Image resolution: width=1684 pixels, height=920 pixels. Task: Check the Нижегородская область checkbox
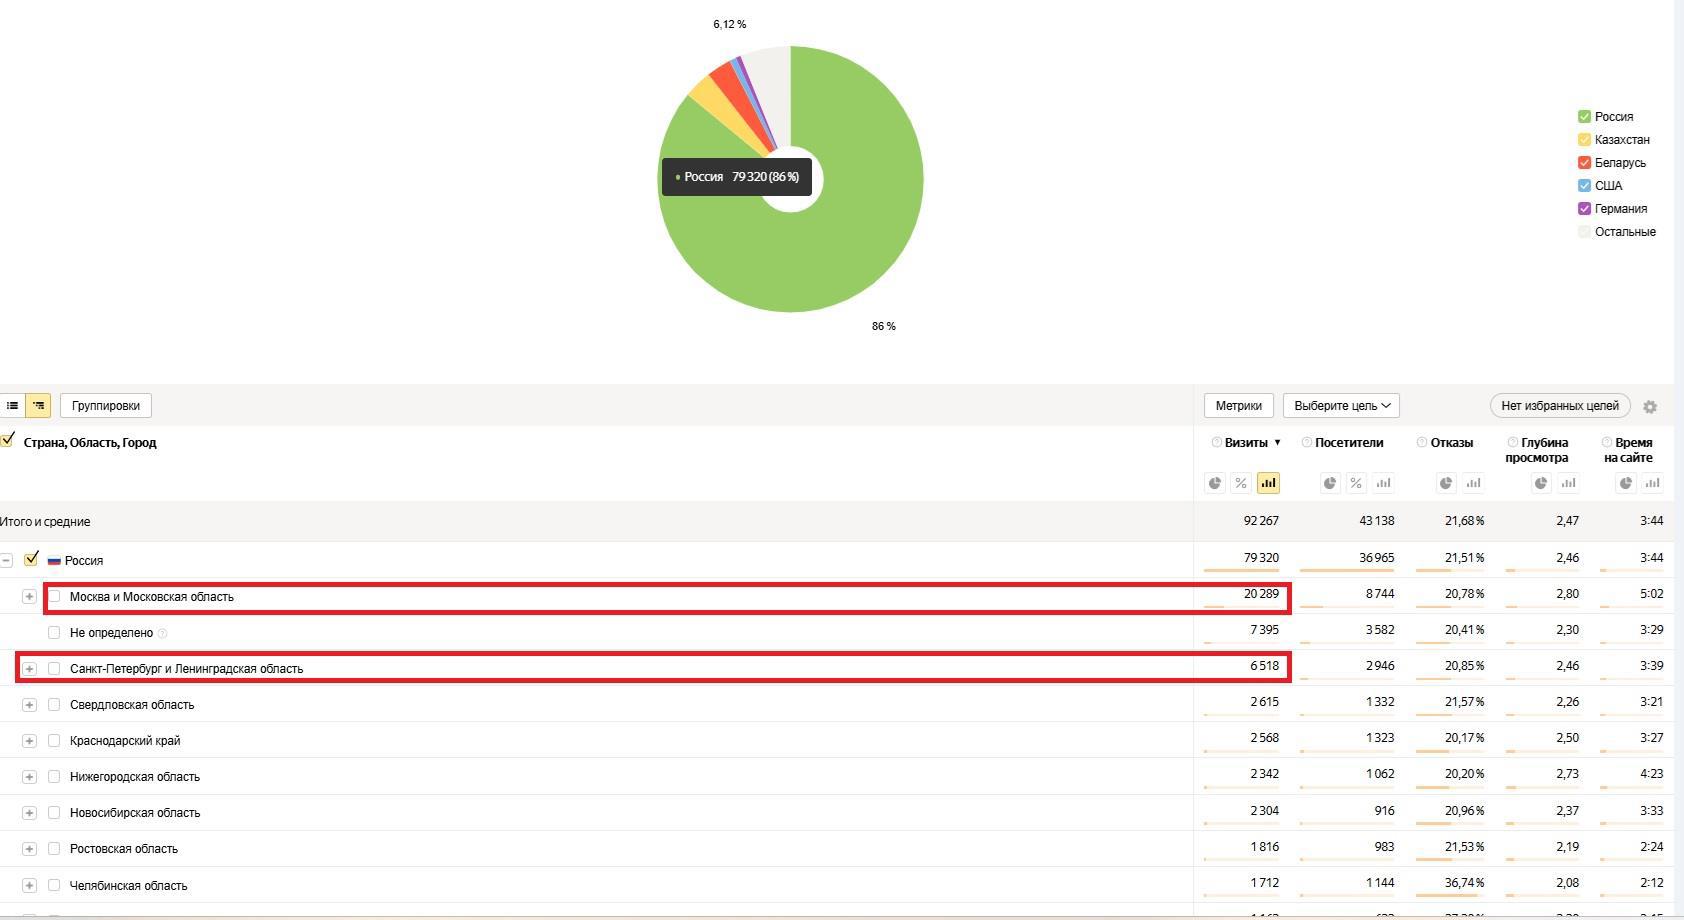(x=54, y=777)
